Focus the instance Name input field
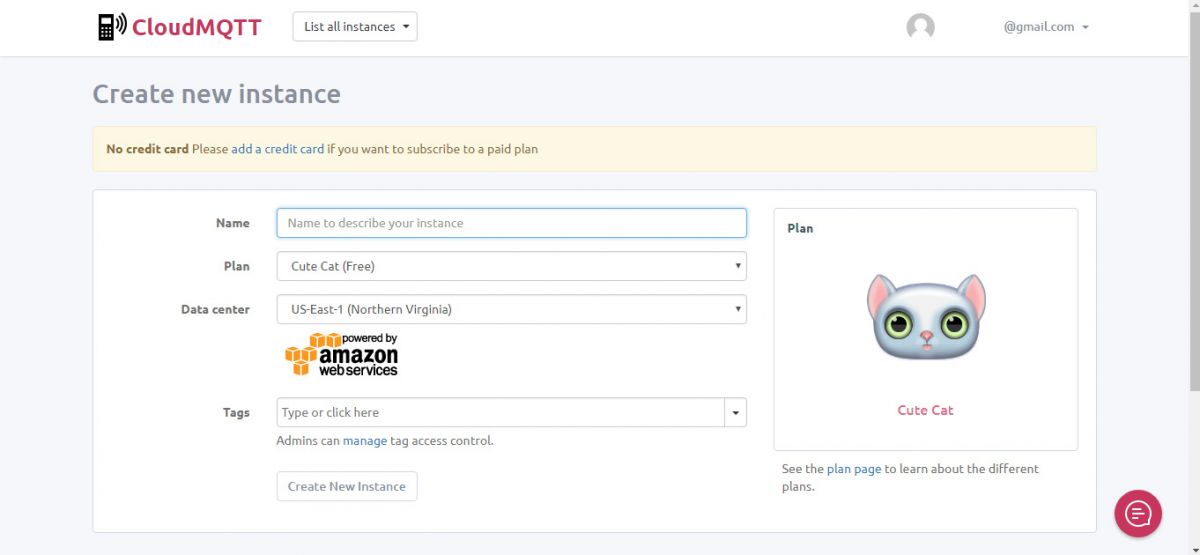This screenshot has width=1200, height=555. tap(511, 223)
